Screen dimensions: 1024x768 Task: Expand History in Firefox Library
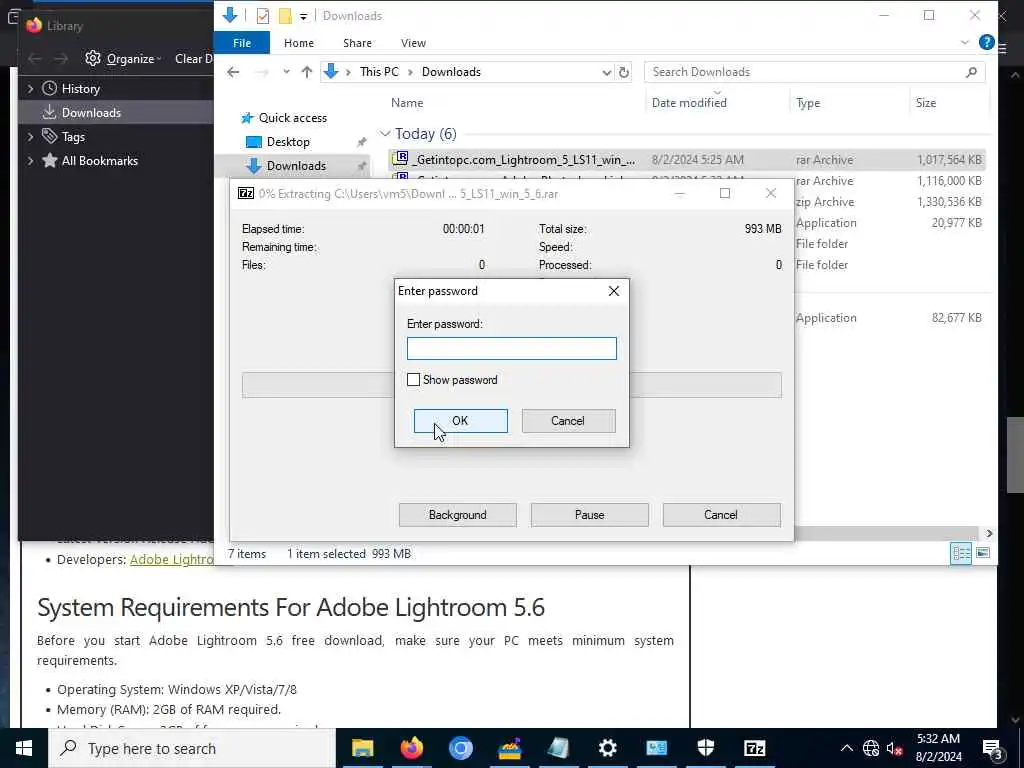click(x=30, y=89)
